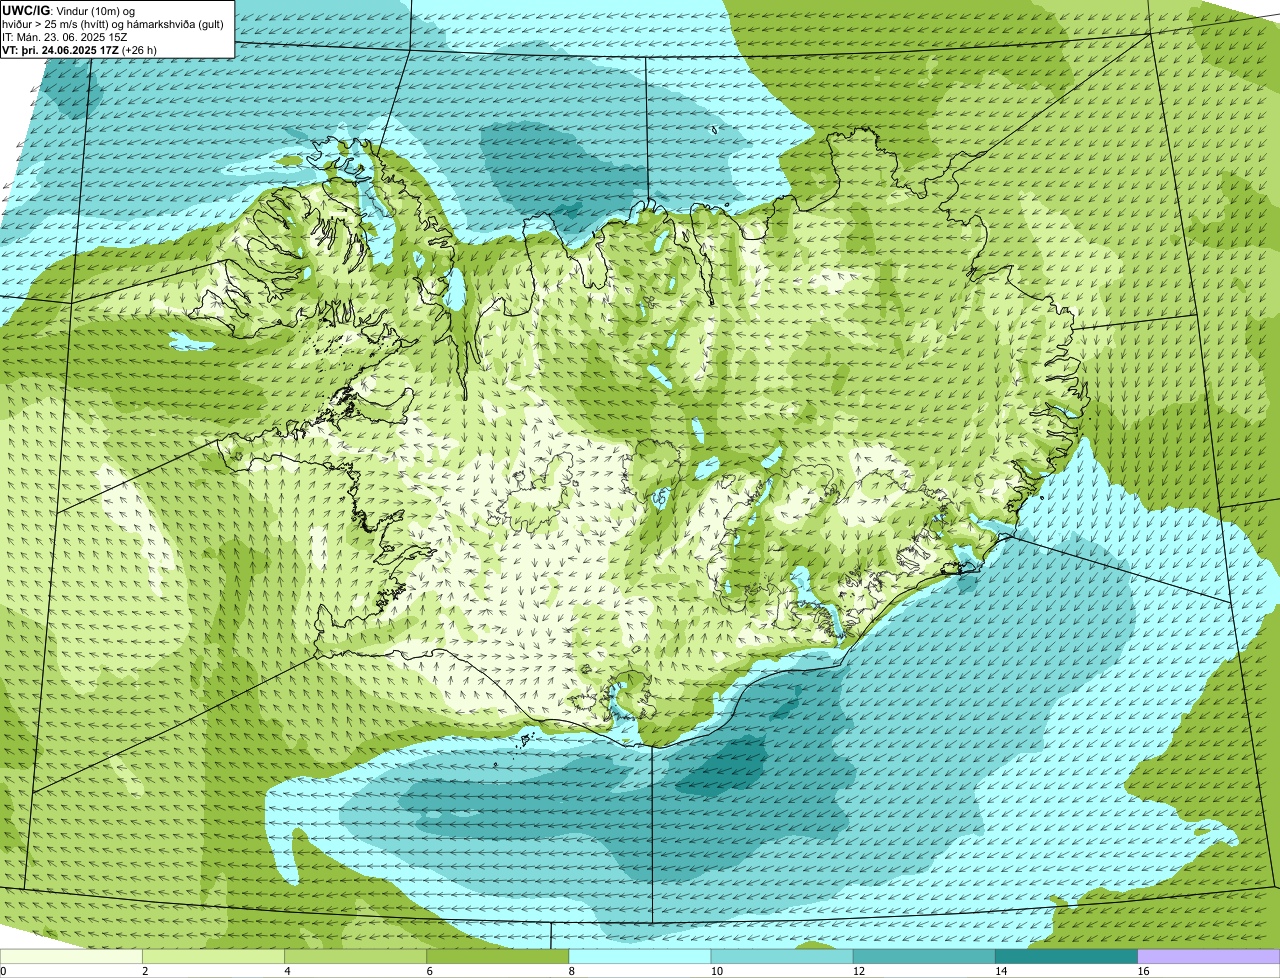
Task: Click the '8' label on the legend scale
Action: point(571,971)
